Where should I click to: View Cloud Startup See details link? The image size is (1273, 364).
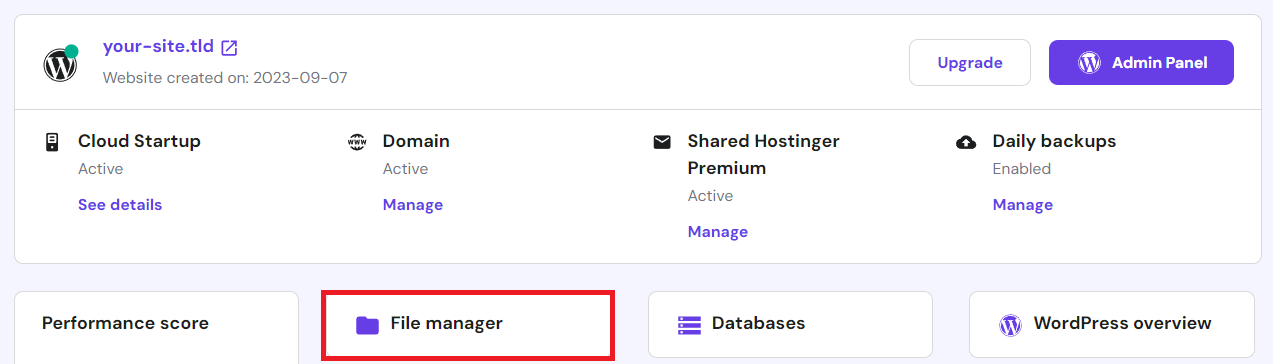pos(120,204)
